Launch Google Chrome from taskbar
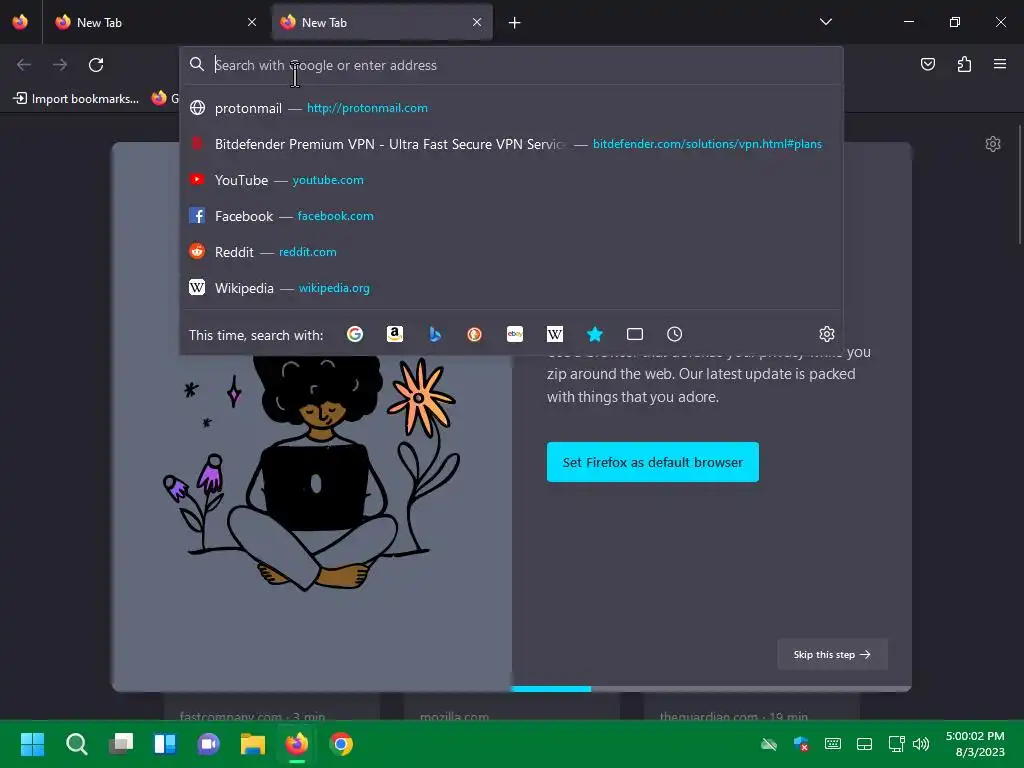This screenshot has height=768, width=1024. 341,744
